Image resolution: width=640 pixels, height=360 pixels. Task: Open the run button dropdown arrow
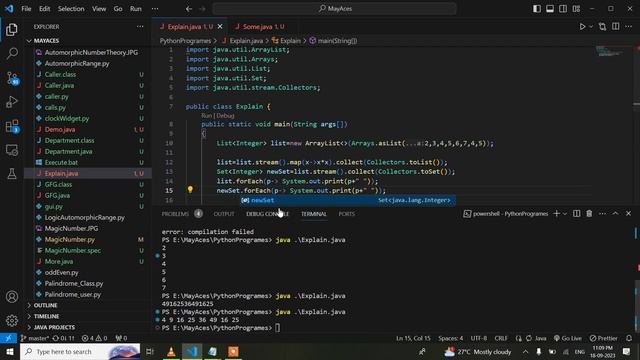[591, 27]
